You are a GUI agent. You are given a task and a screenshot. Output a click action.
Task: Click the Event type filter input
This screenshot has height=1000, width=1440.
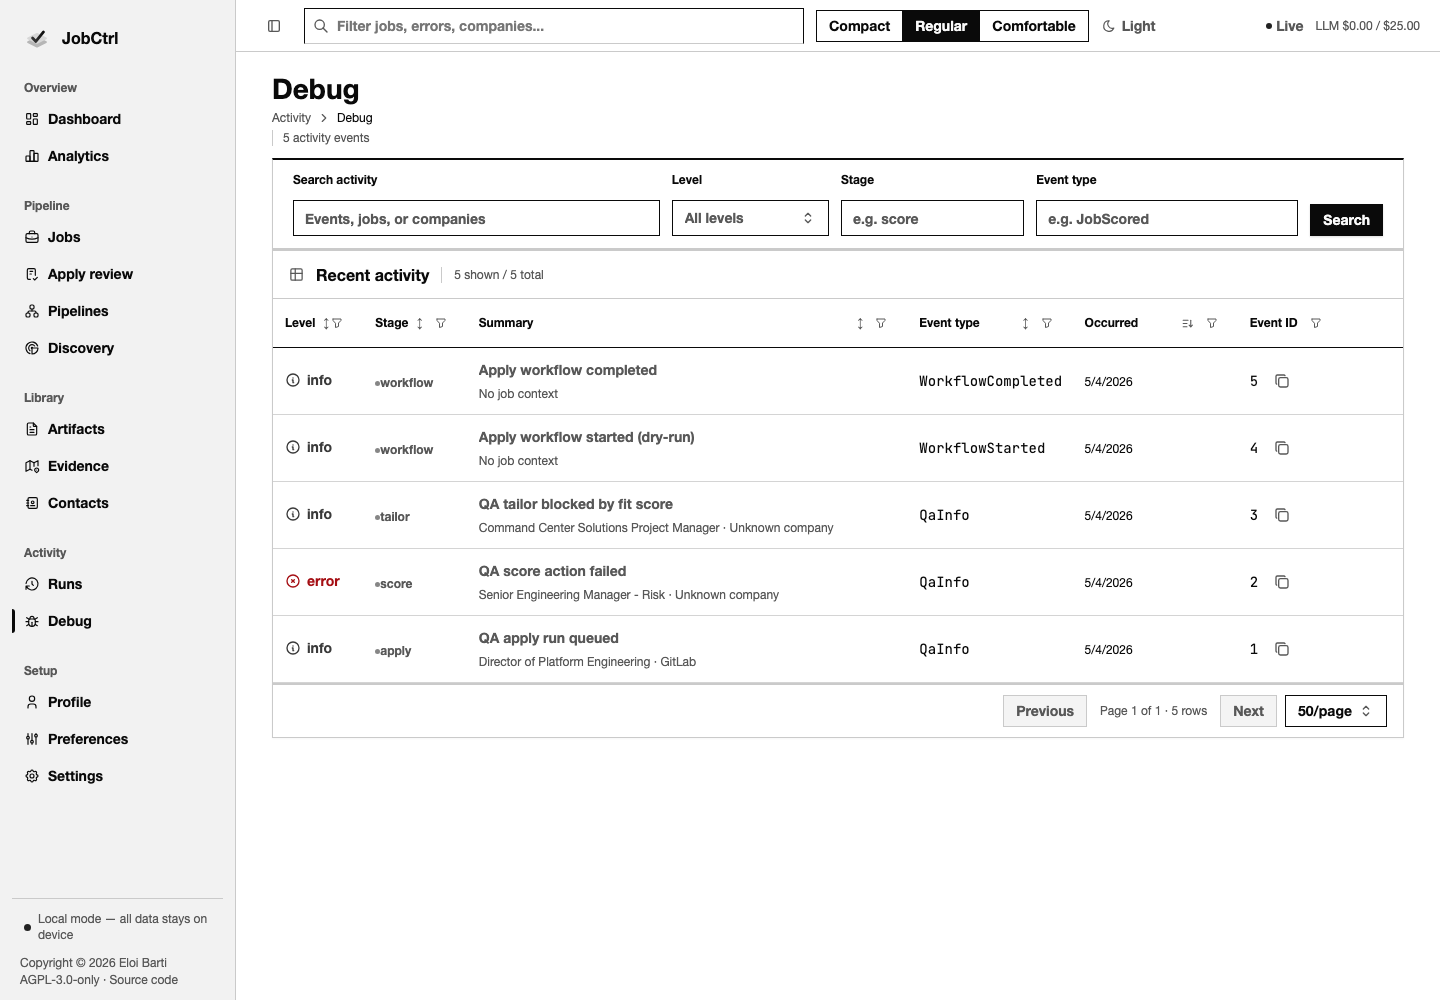click(x=1166, y=218)
